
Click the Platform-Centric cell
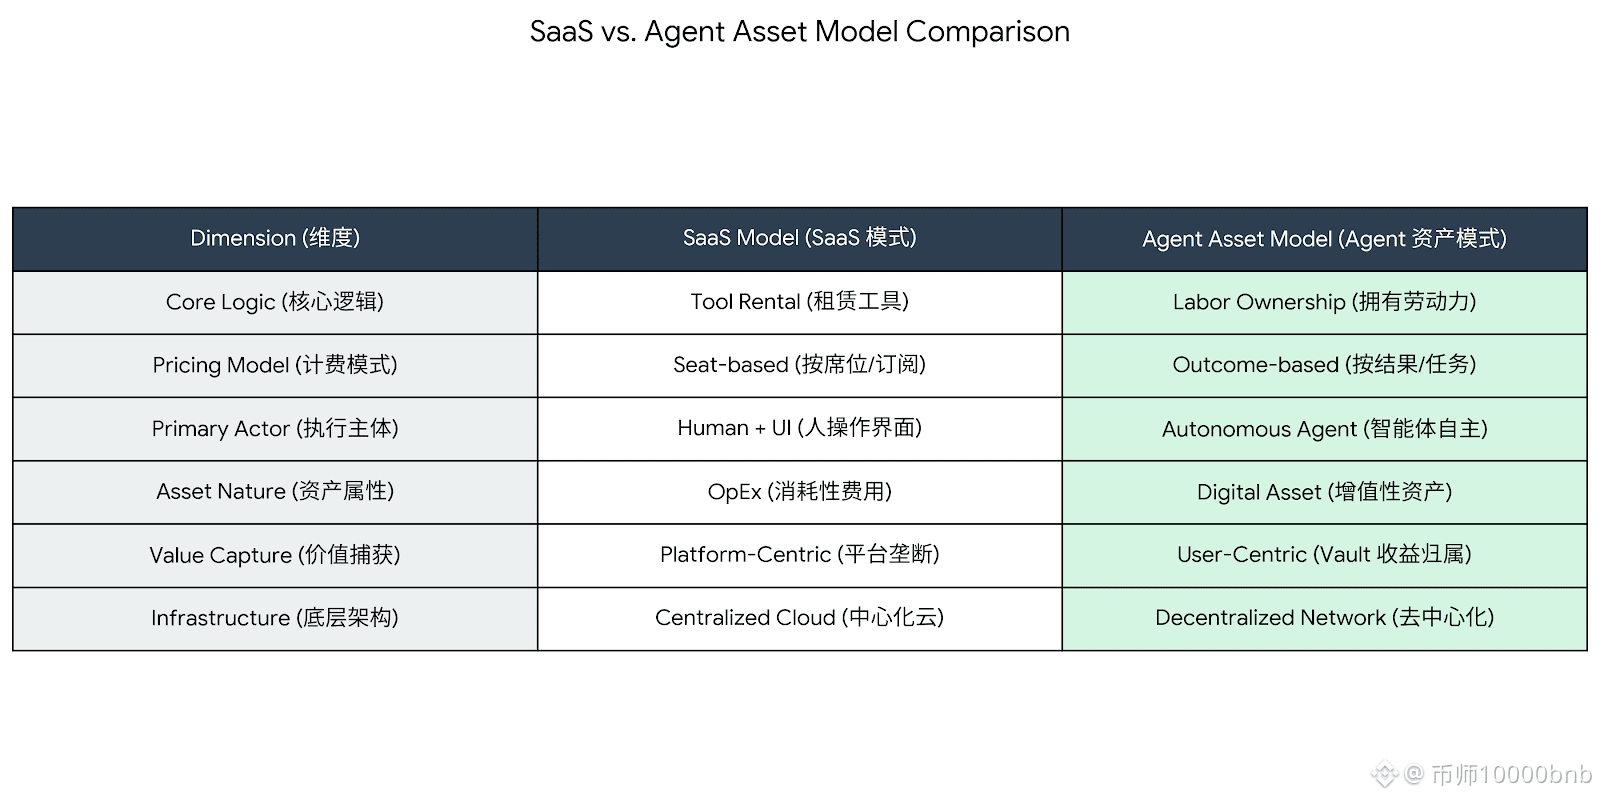tap(799, 555)
